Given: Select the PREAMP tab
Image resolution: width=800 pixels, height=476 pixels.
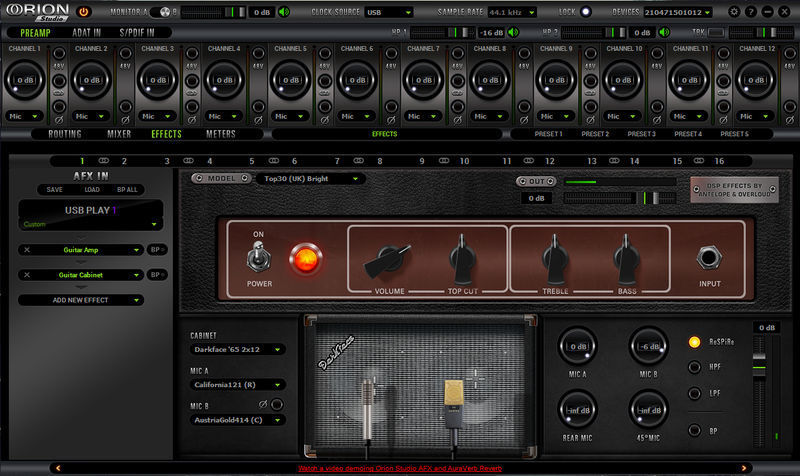Looking at the screenshot, I should (x=35, y=33).
